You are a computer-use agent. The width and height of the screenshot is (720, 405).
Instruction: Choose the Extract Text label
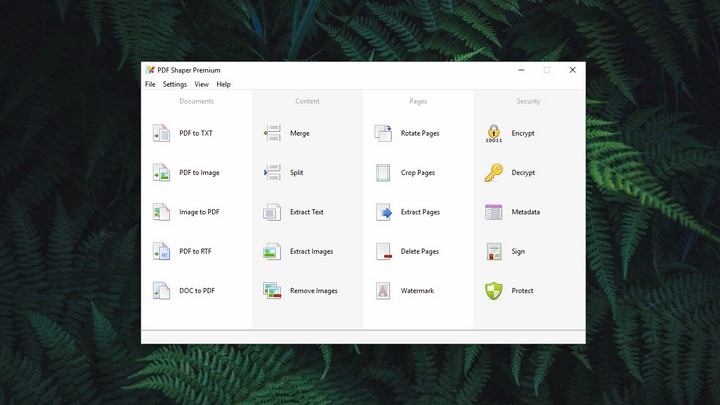(x=307, y=212)
